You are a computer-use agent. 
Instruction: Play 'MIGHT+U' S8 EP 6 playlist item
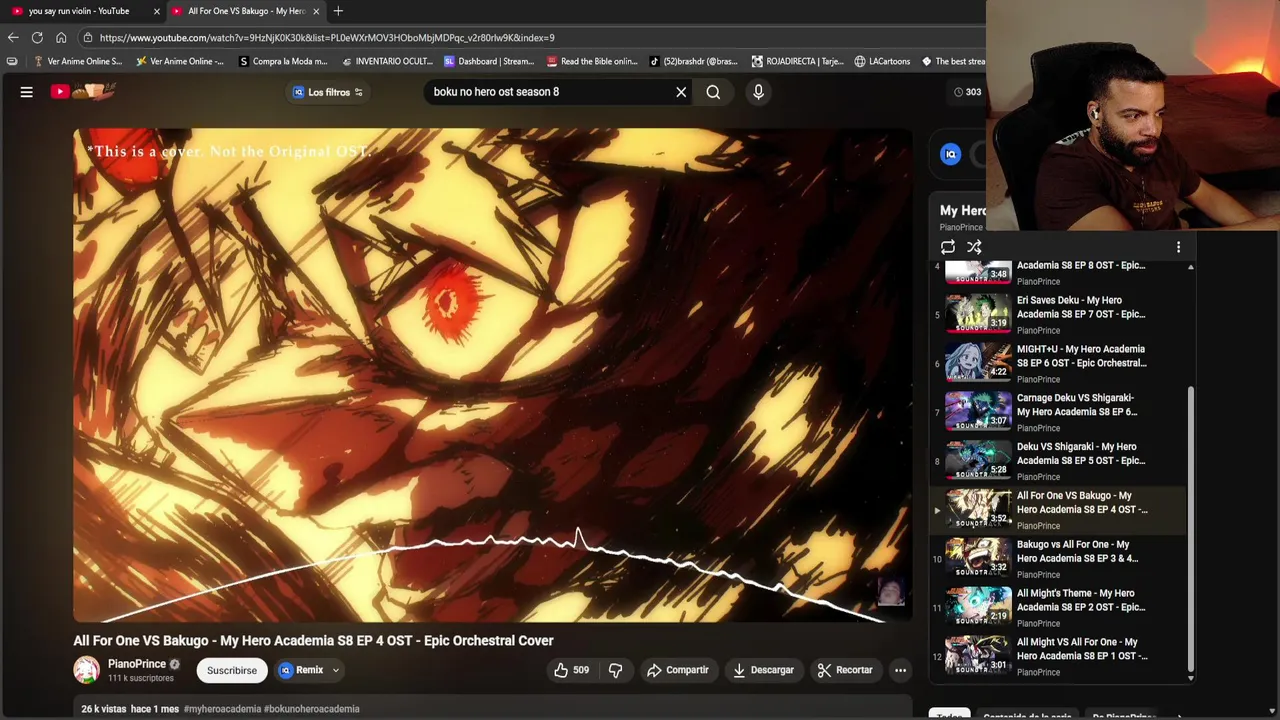tap(1060, 363)
